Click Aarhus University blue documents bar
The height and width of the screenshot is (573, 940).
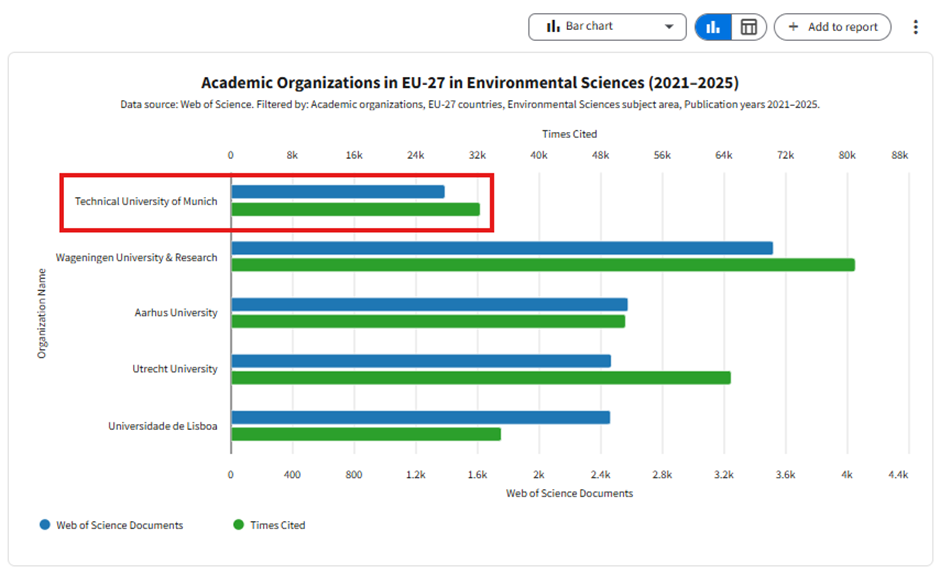point(430,304)
